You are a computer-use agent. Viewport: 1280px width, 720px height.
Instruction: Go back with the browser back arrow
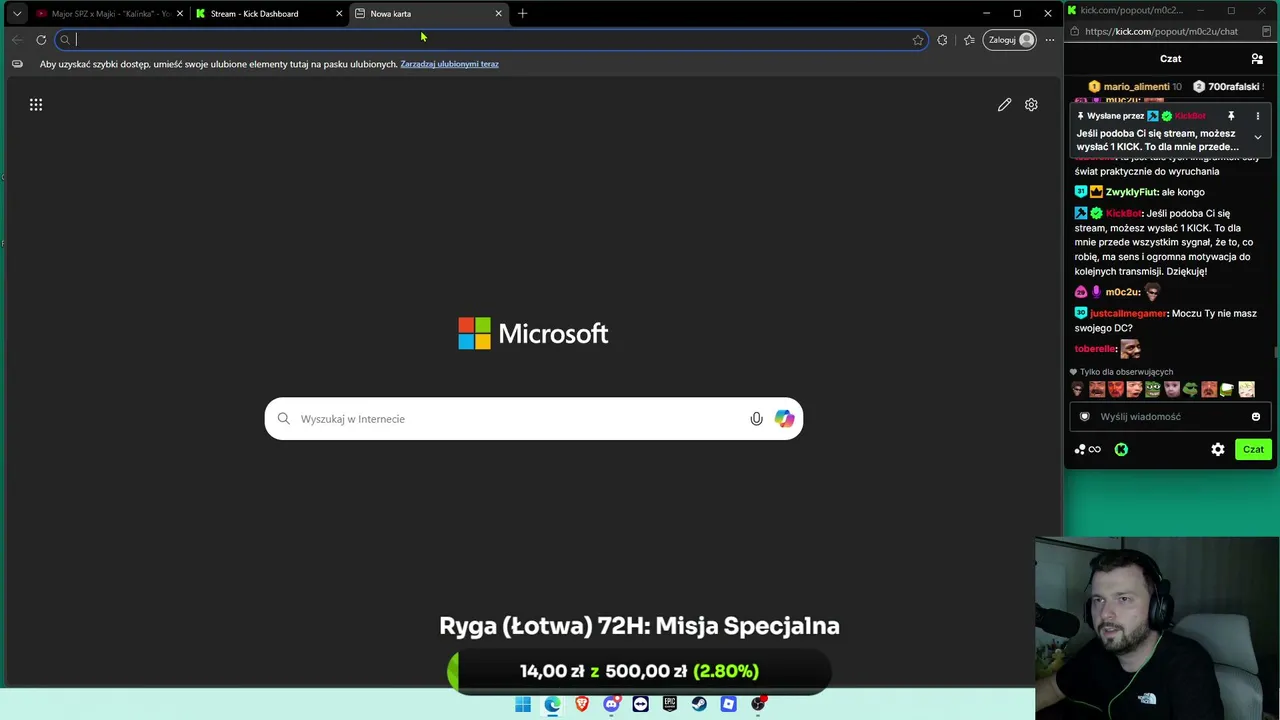(x=17, y=40)
